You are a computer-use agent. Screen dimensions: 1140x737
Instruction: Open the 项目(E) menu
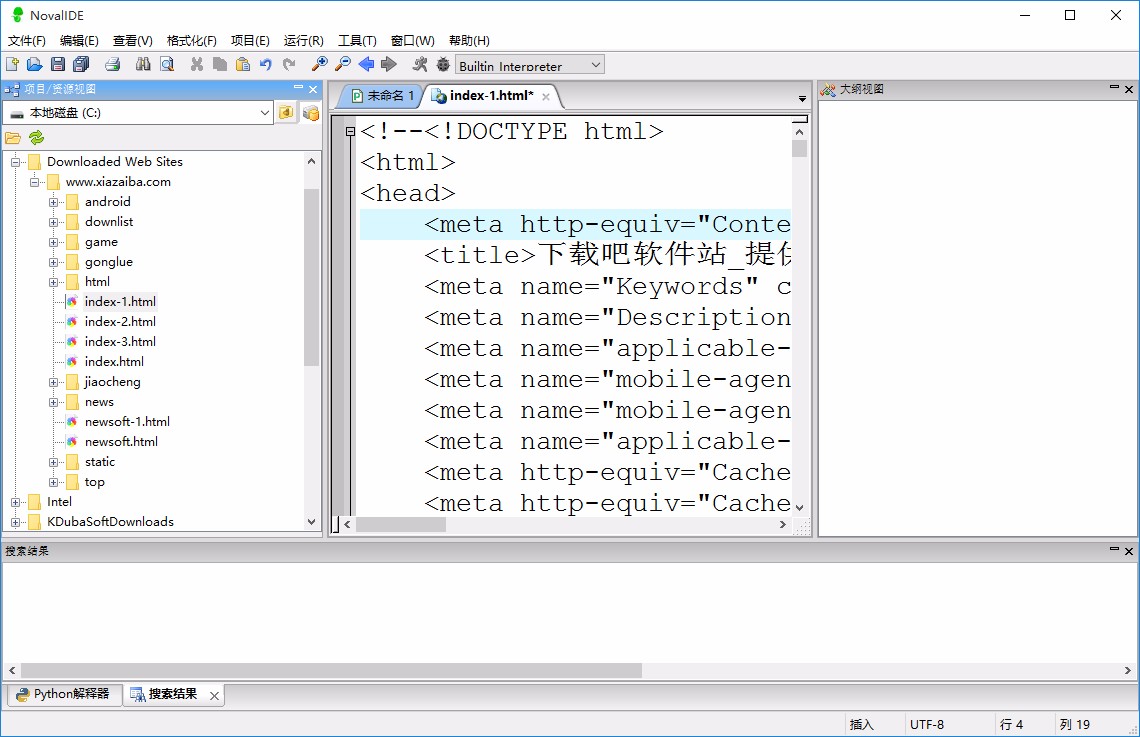pyautogui.click(x=250, y=41)
